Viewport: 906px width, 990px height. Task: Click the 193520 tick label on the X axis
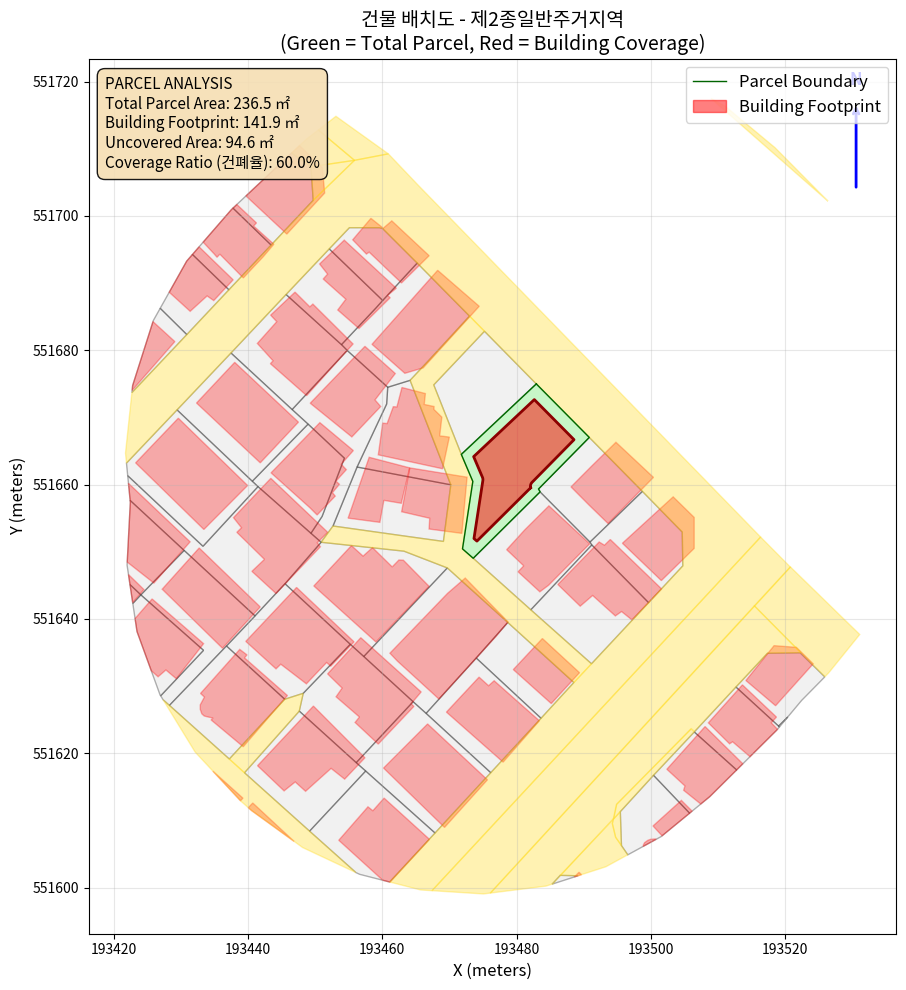[784, 946]
